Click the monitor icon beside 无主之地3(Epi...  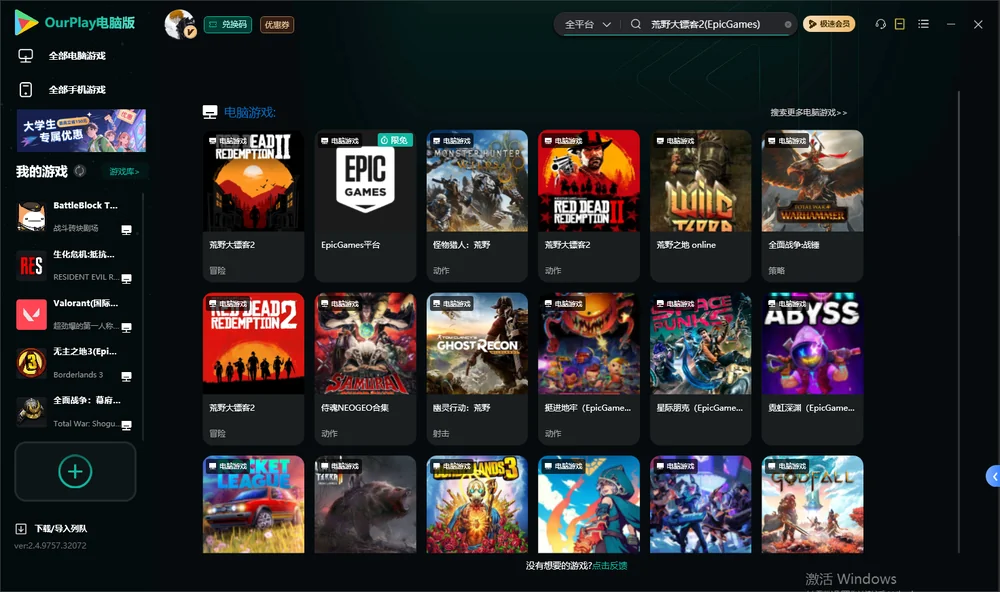(126, 376)
